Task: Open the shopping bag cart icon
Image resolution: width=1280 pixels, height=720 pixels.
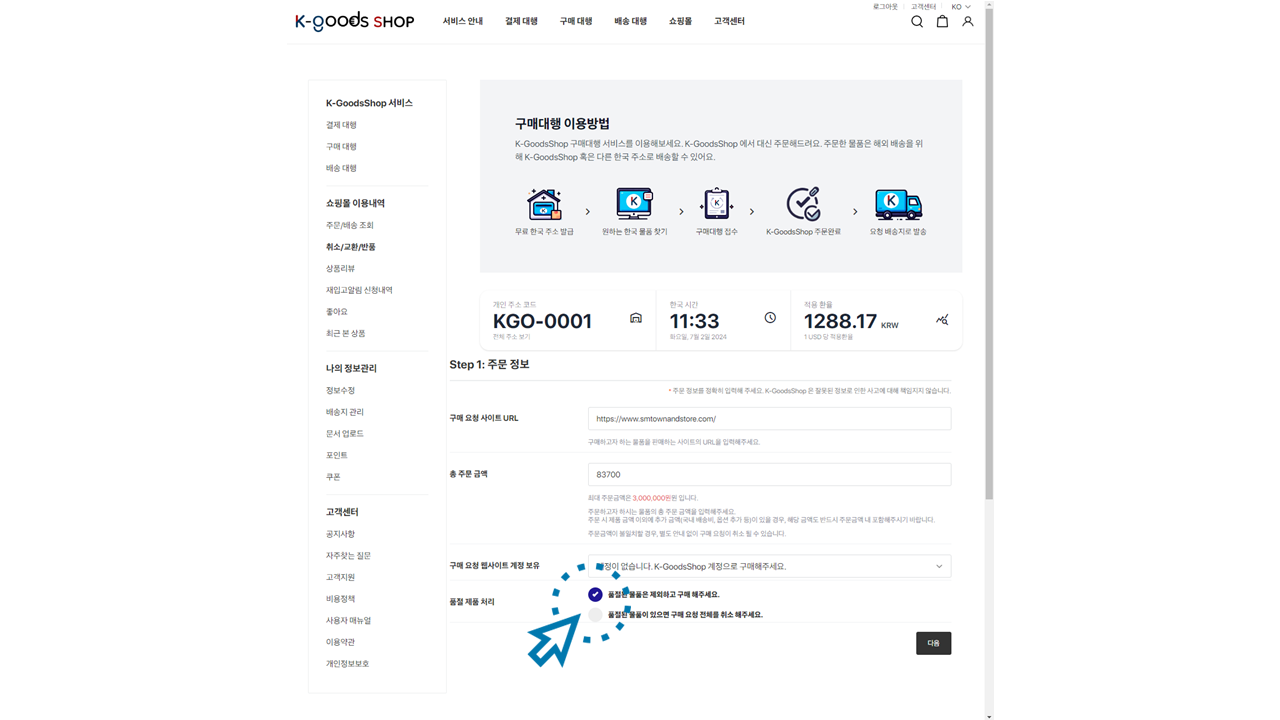Action: (x=942, y=21)
